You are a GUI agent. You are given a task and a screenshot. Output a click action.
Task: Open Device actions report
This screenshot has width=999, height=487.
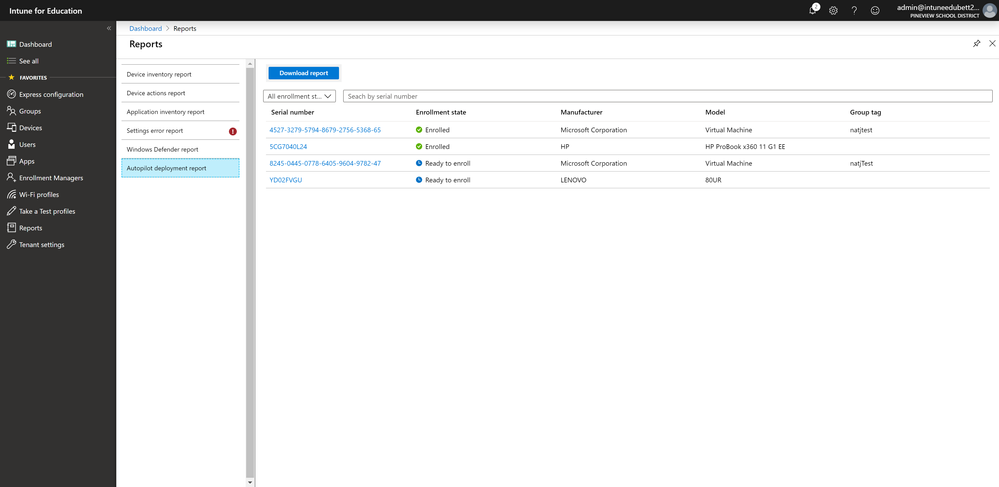(180, 93)
